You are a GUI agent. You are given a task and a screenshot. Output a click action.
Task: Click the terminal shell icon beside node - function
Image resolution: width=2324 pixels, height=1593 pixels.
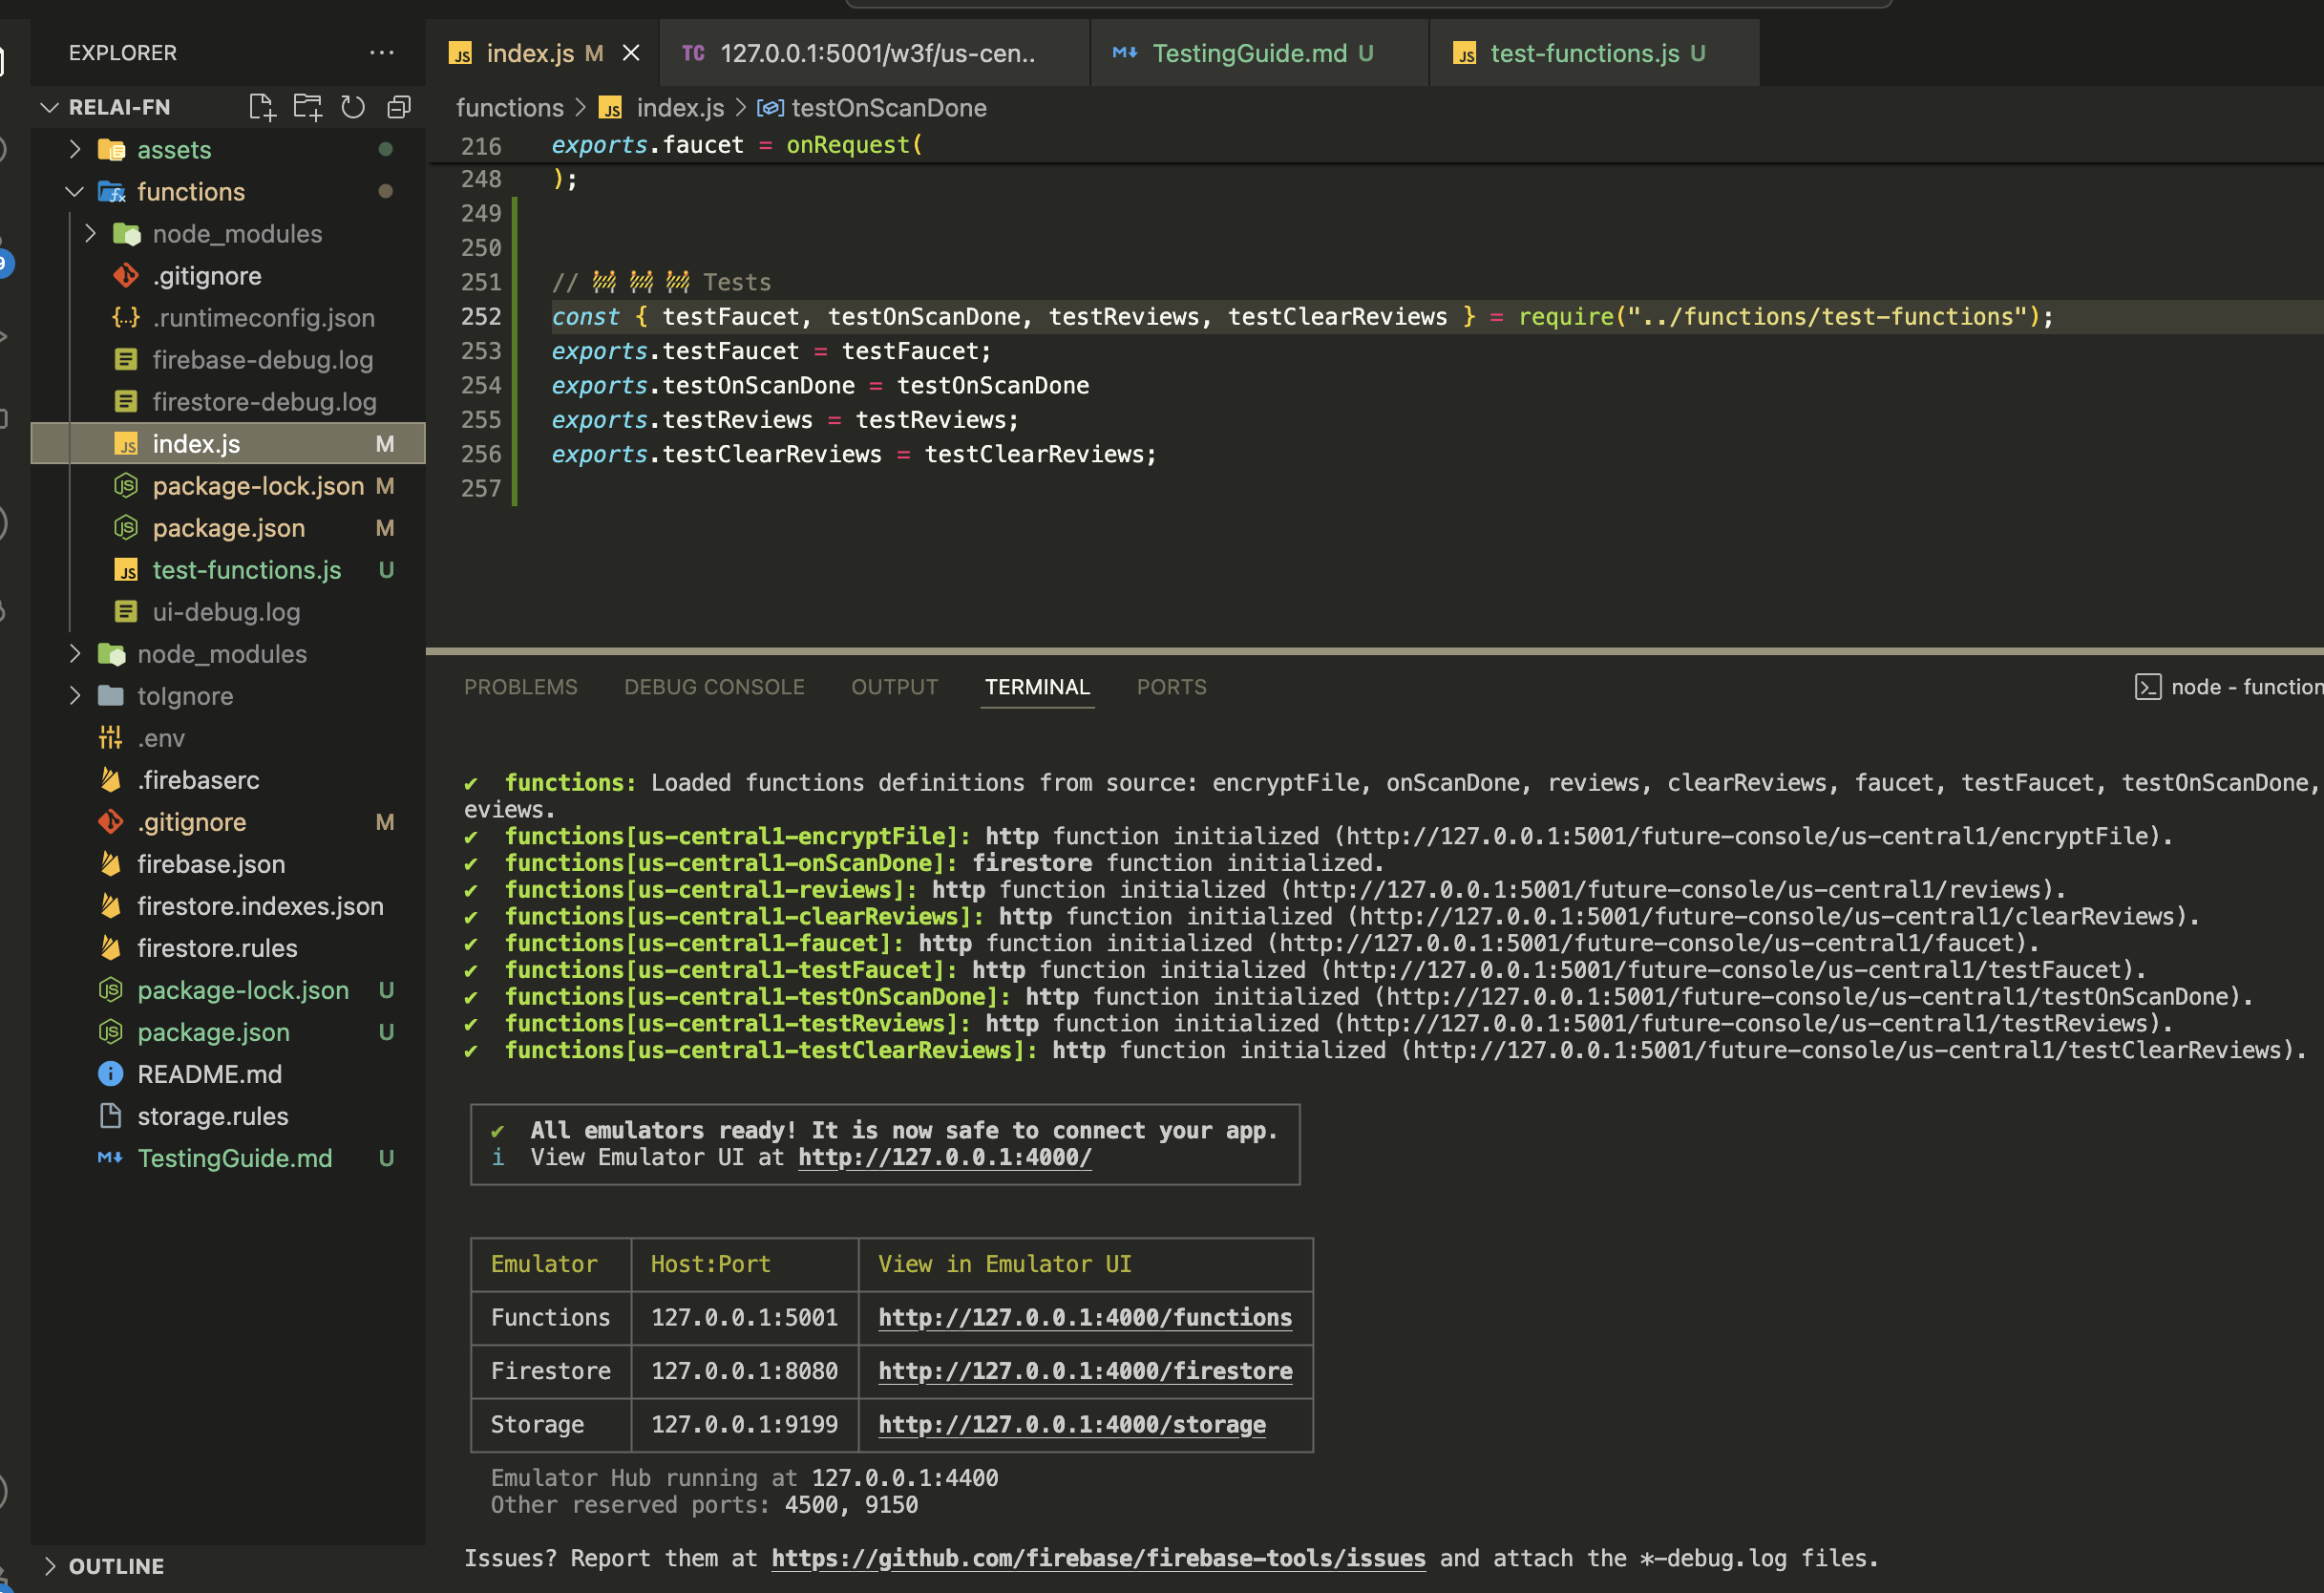click(x=2147, y=687)
